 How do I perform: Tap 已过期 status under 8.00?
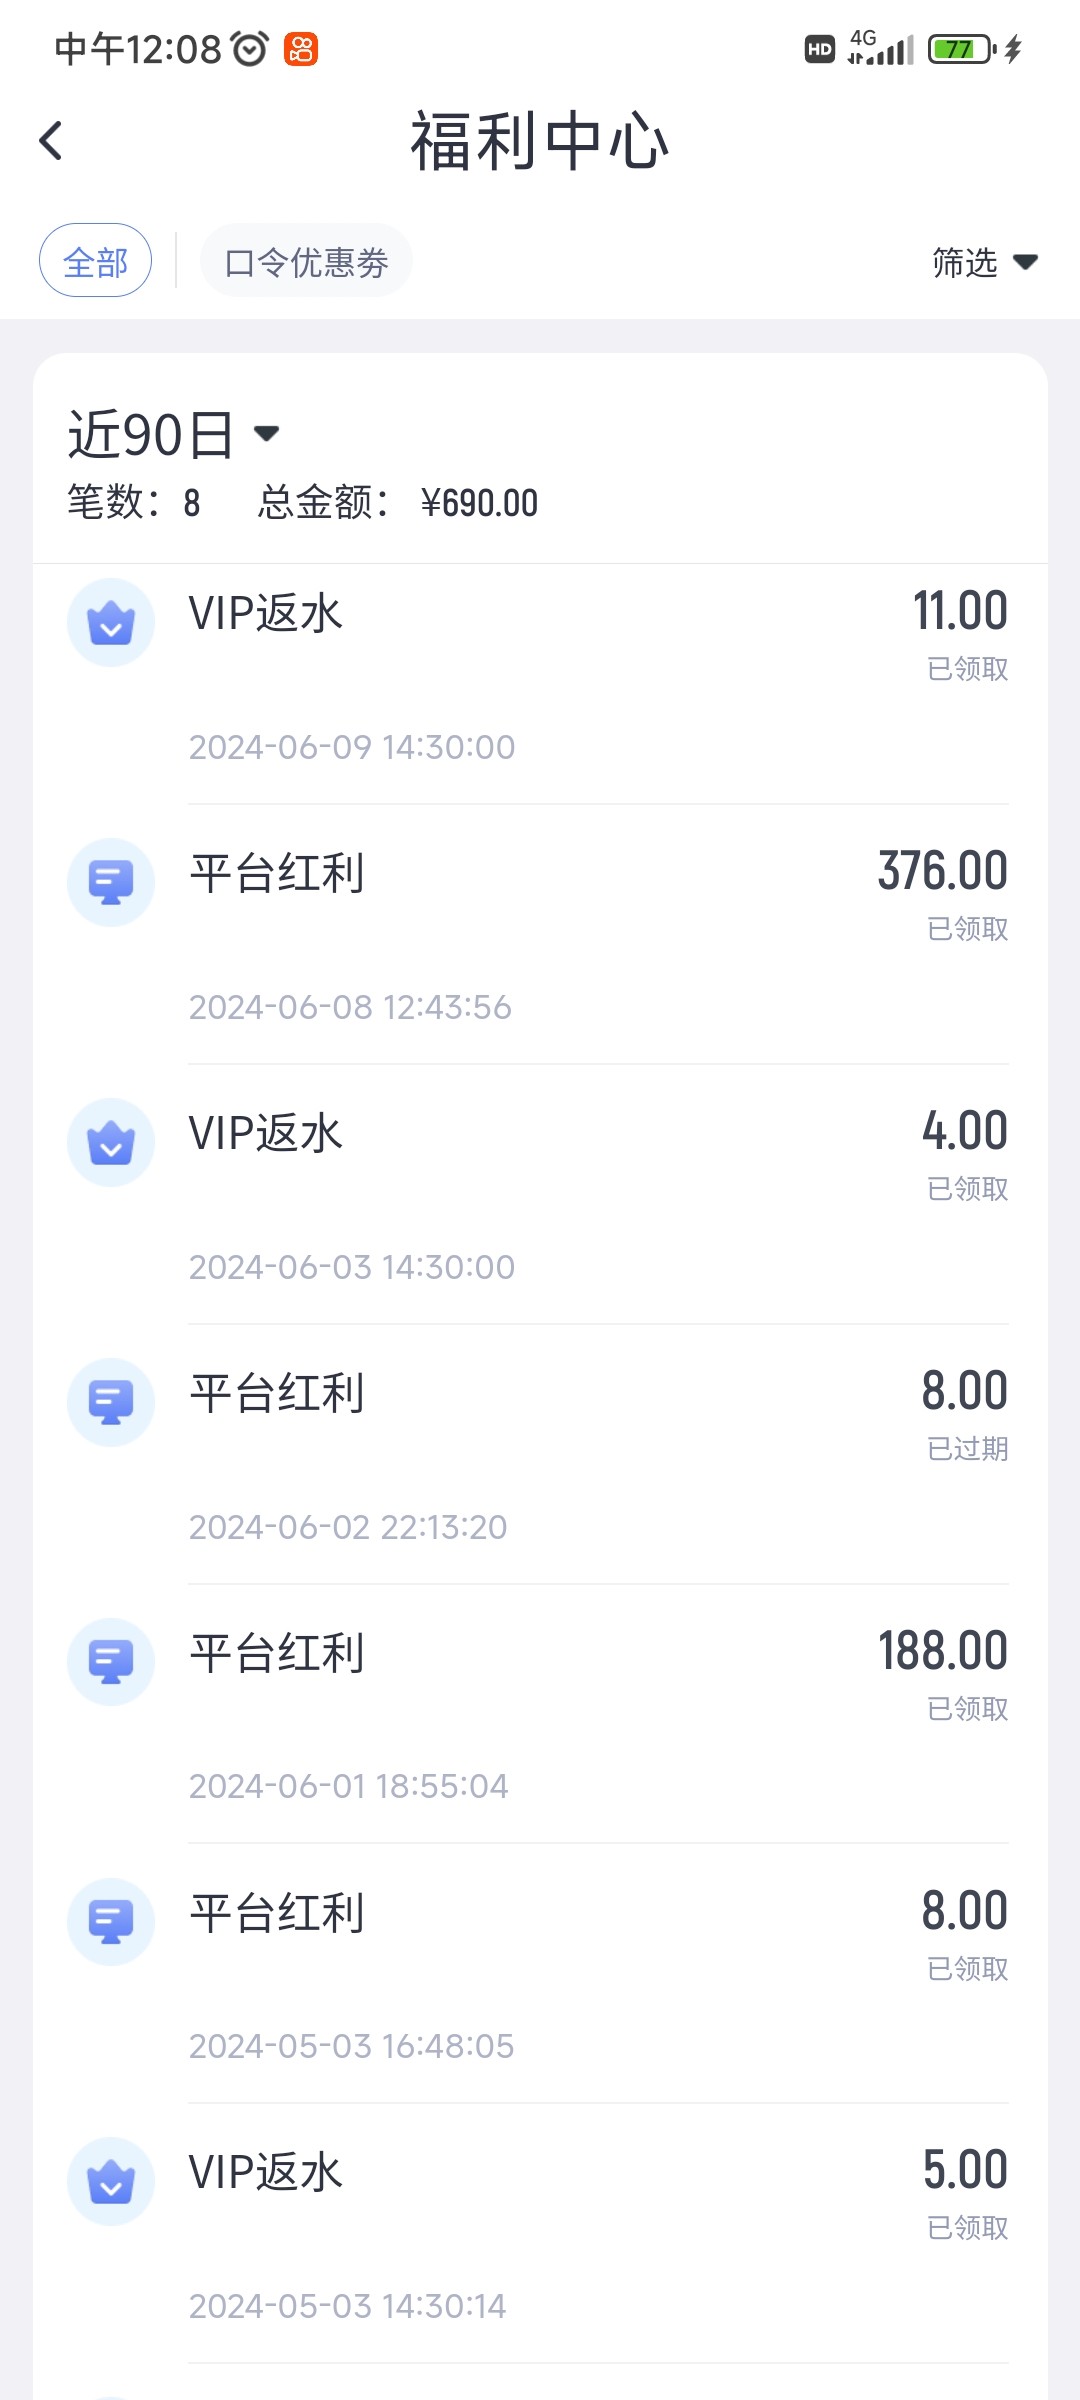[967, 1449]
